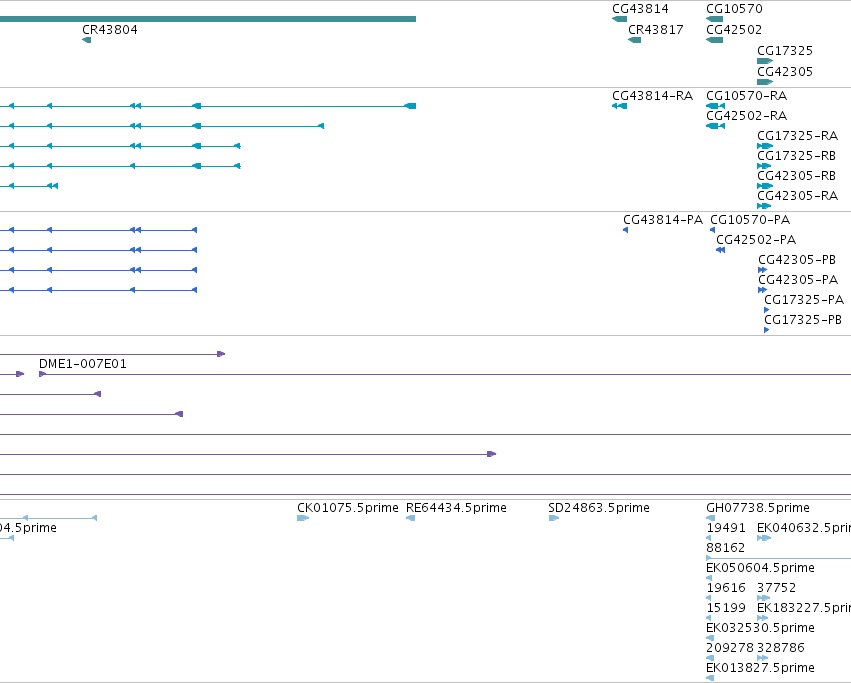Click the CK01075.5prime arrow glyph
The image size is (851, 683).
pyautogui.click(x=303, y=518)
